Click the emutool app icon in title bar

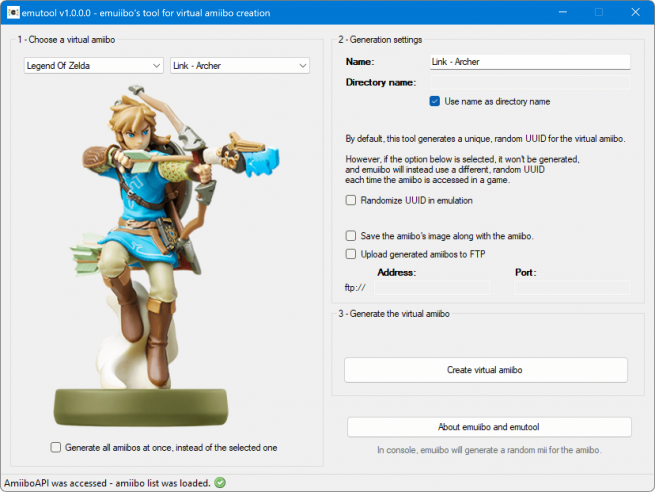[13, 13]
